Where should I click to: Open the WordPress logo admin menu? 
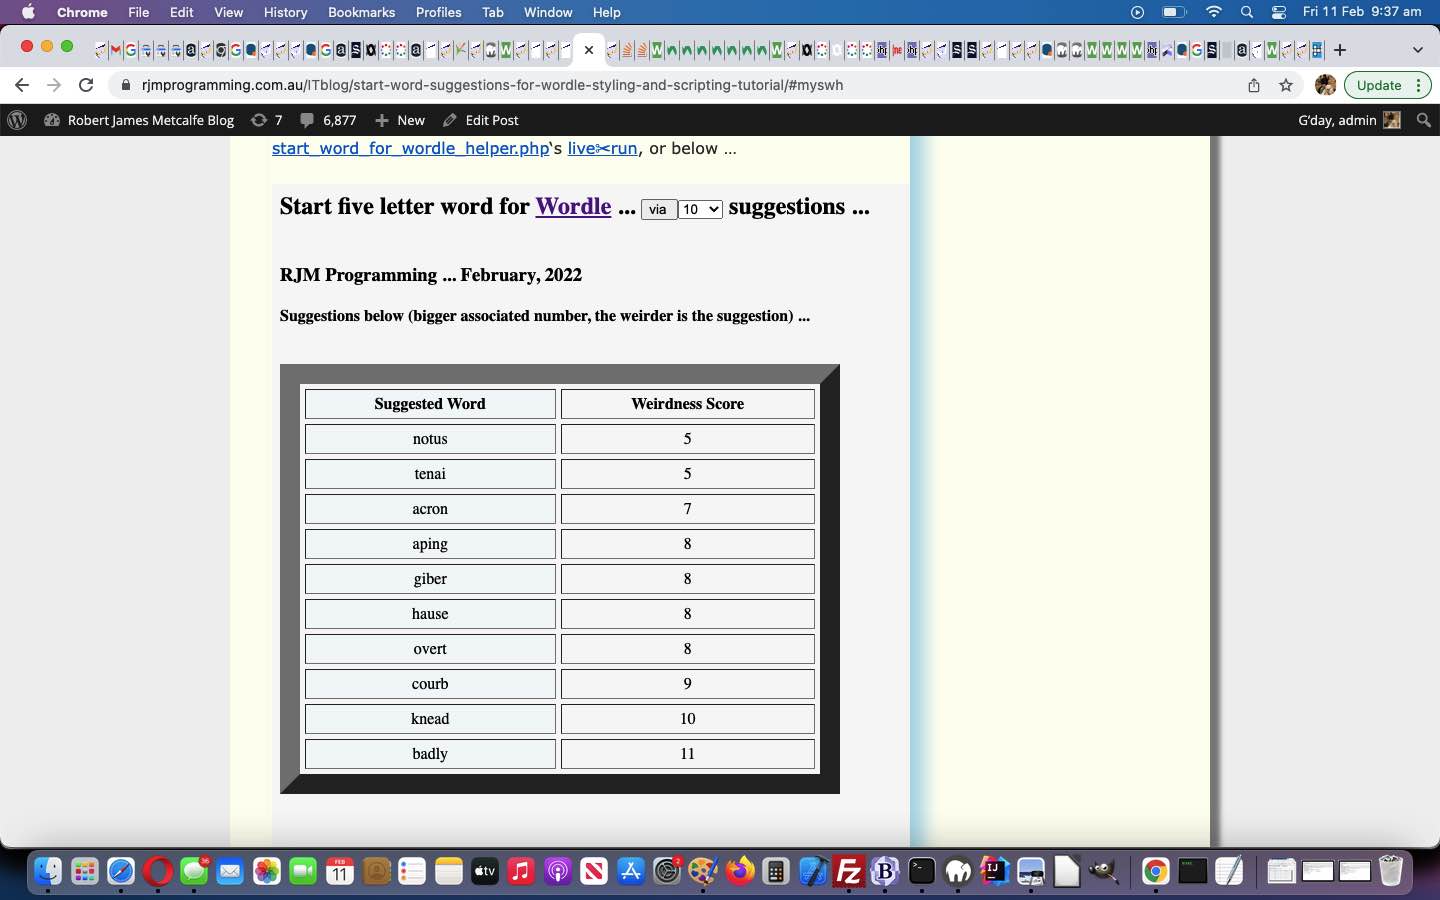(x=17, y=120)
